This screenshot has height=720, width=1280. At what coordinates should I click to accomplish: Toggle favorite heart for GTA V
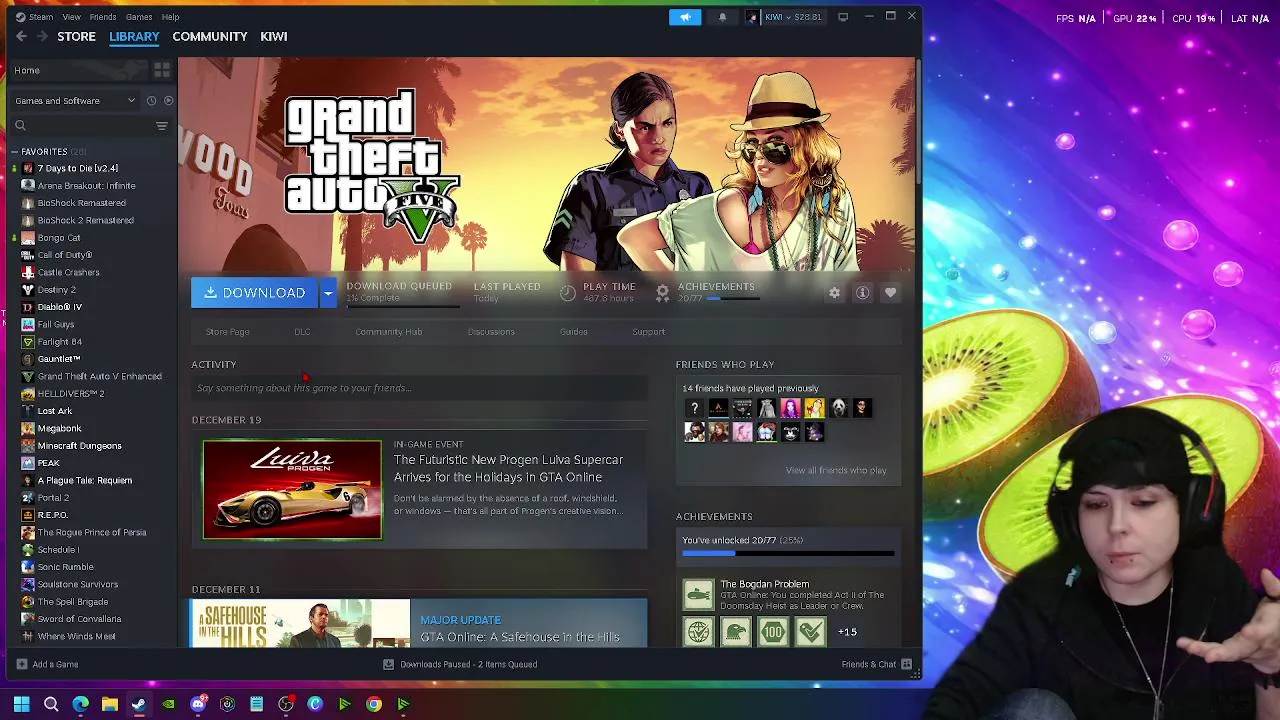pyautogui.click(x=890, y=292)
